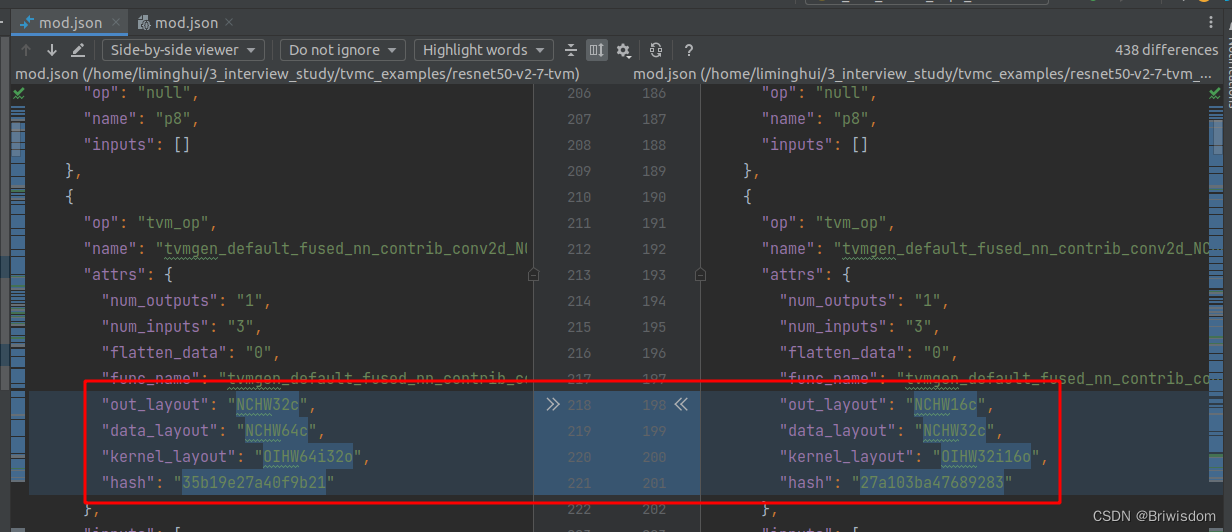Image resolution: width=1232 pixels, height=532 pixels.
Task: Apply right change to left with « arrow
Action: (681, 404)
